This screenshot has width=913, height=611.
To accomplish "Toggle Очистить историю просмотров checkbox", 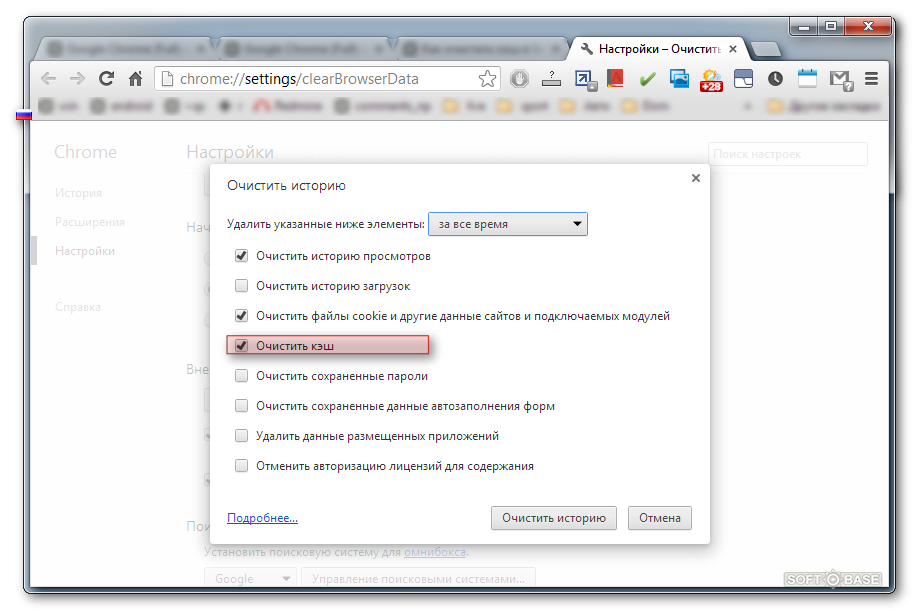I will pos(241,256).
